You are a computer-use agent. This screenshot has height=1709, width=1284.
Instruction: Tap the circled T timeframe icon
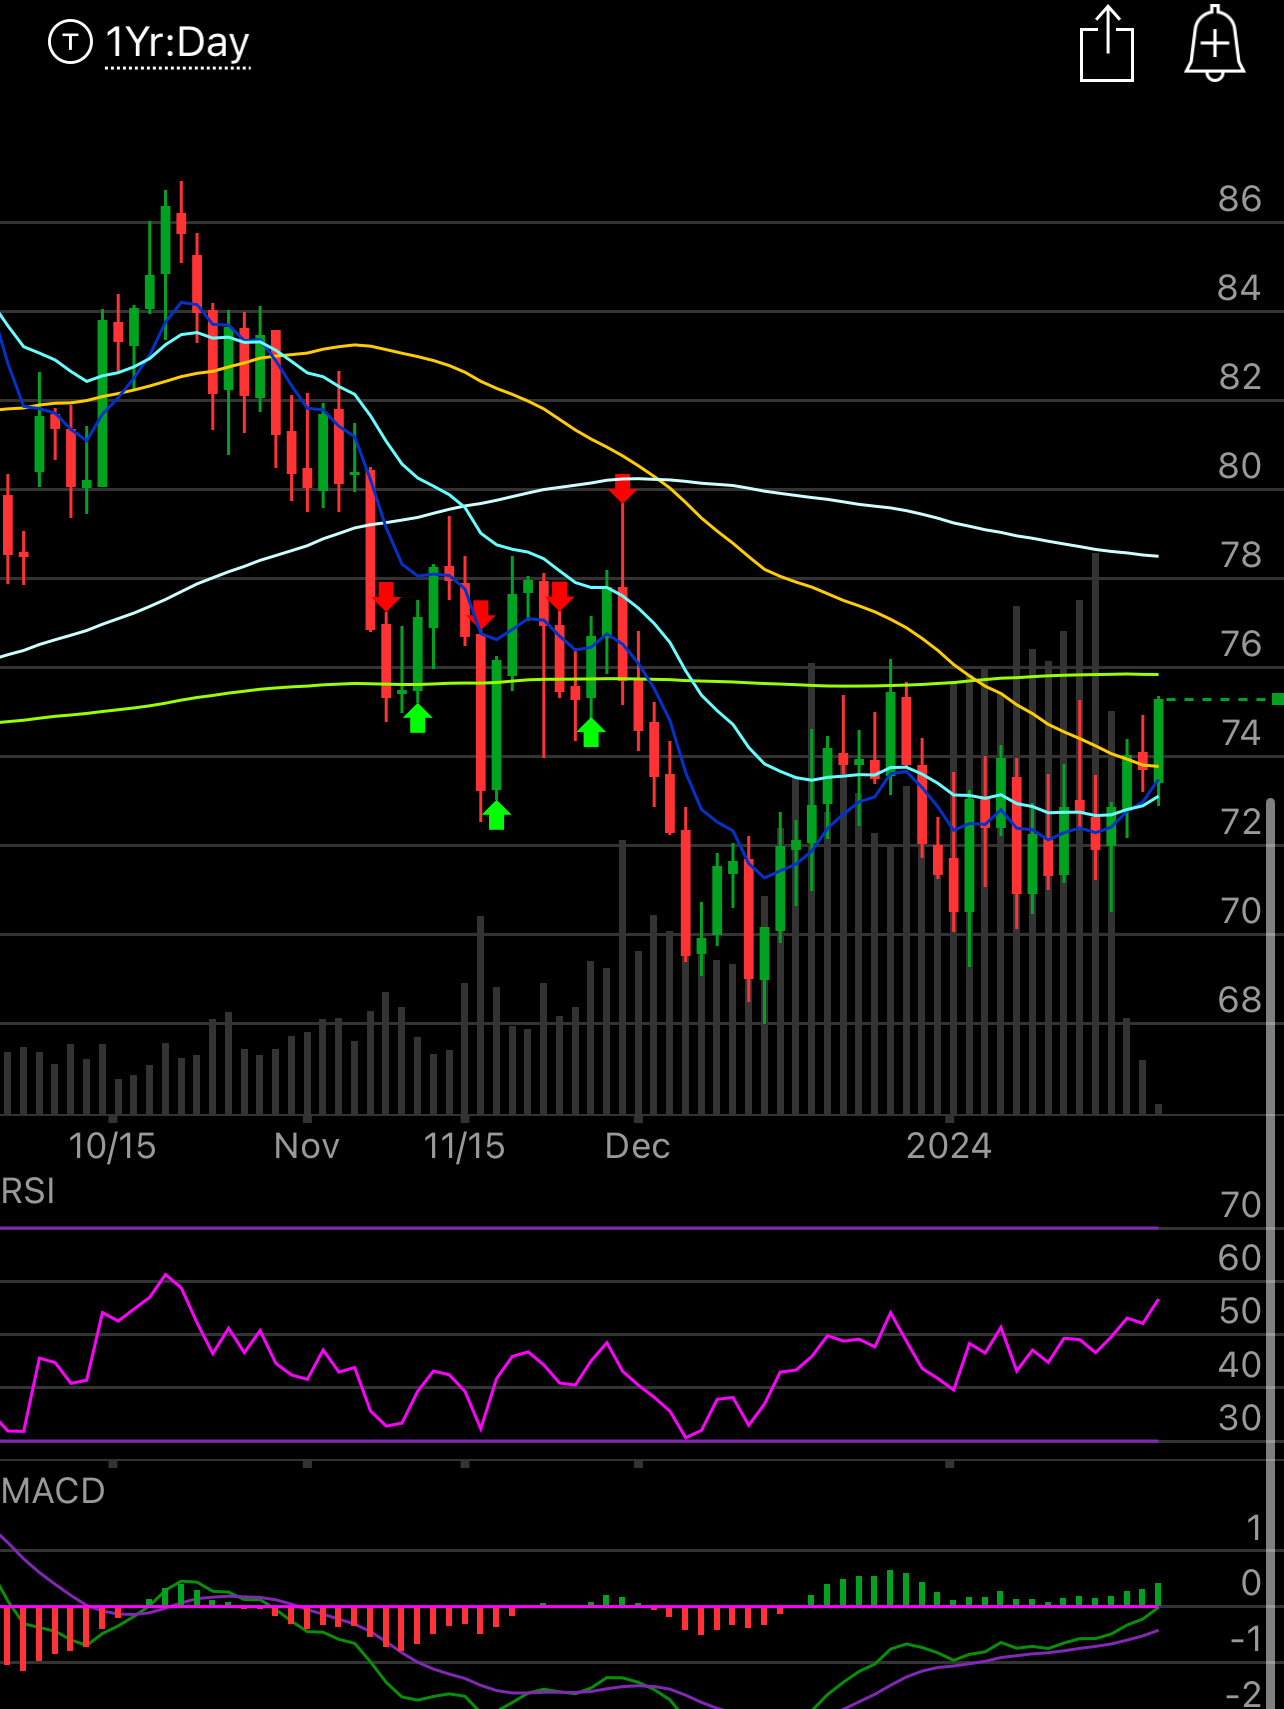click(70, 42)
